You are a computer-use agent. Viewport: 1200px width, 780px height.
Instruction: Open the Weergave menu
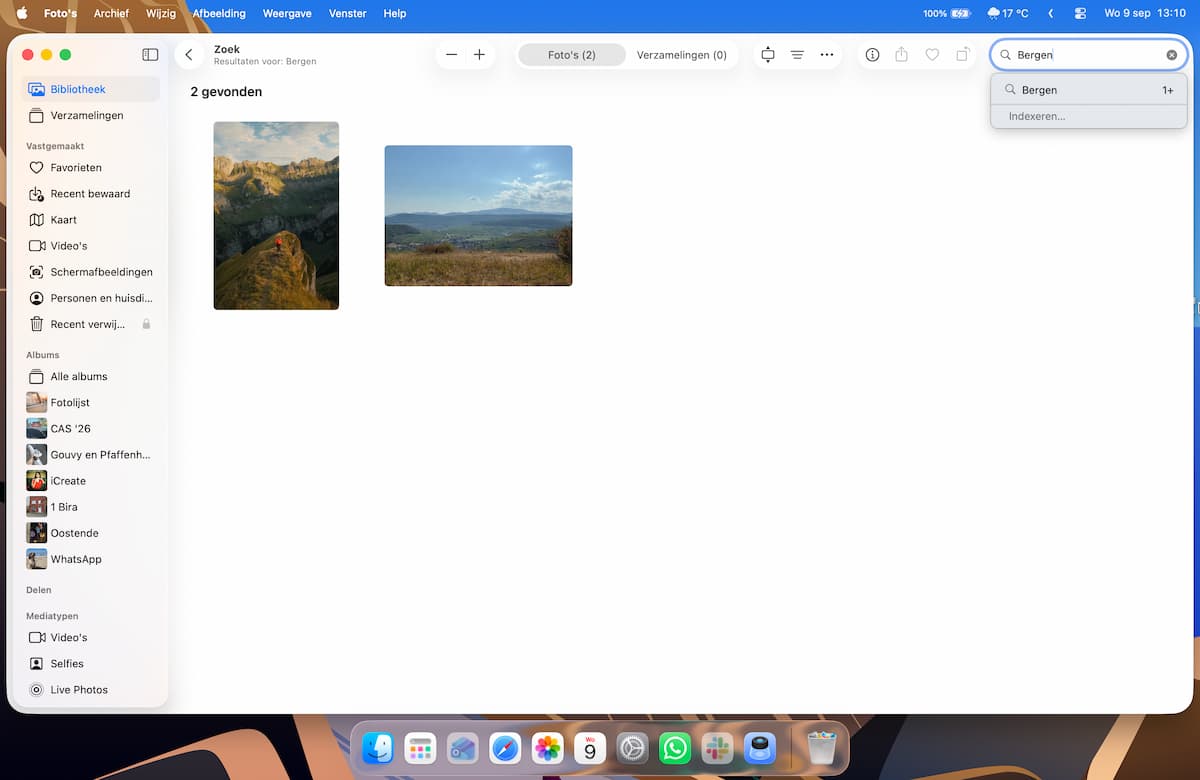click(286, 14)
